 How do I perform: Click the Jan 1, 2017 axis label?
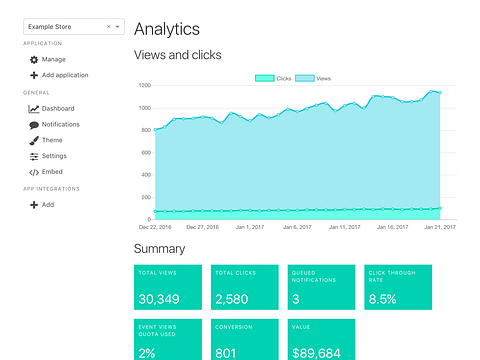tap(250, 227)
